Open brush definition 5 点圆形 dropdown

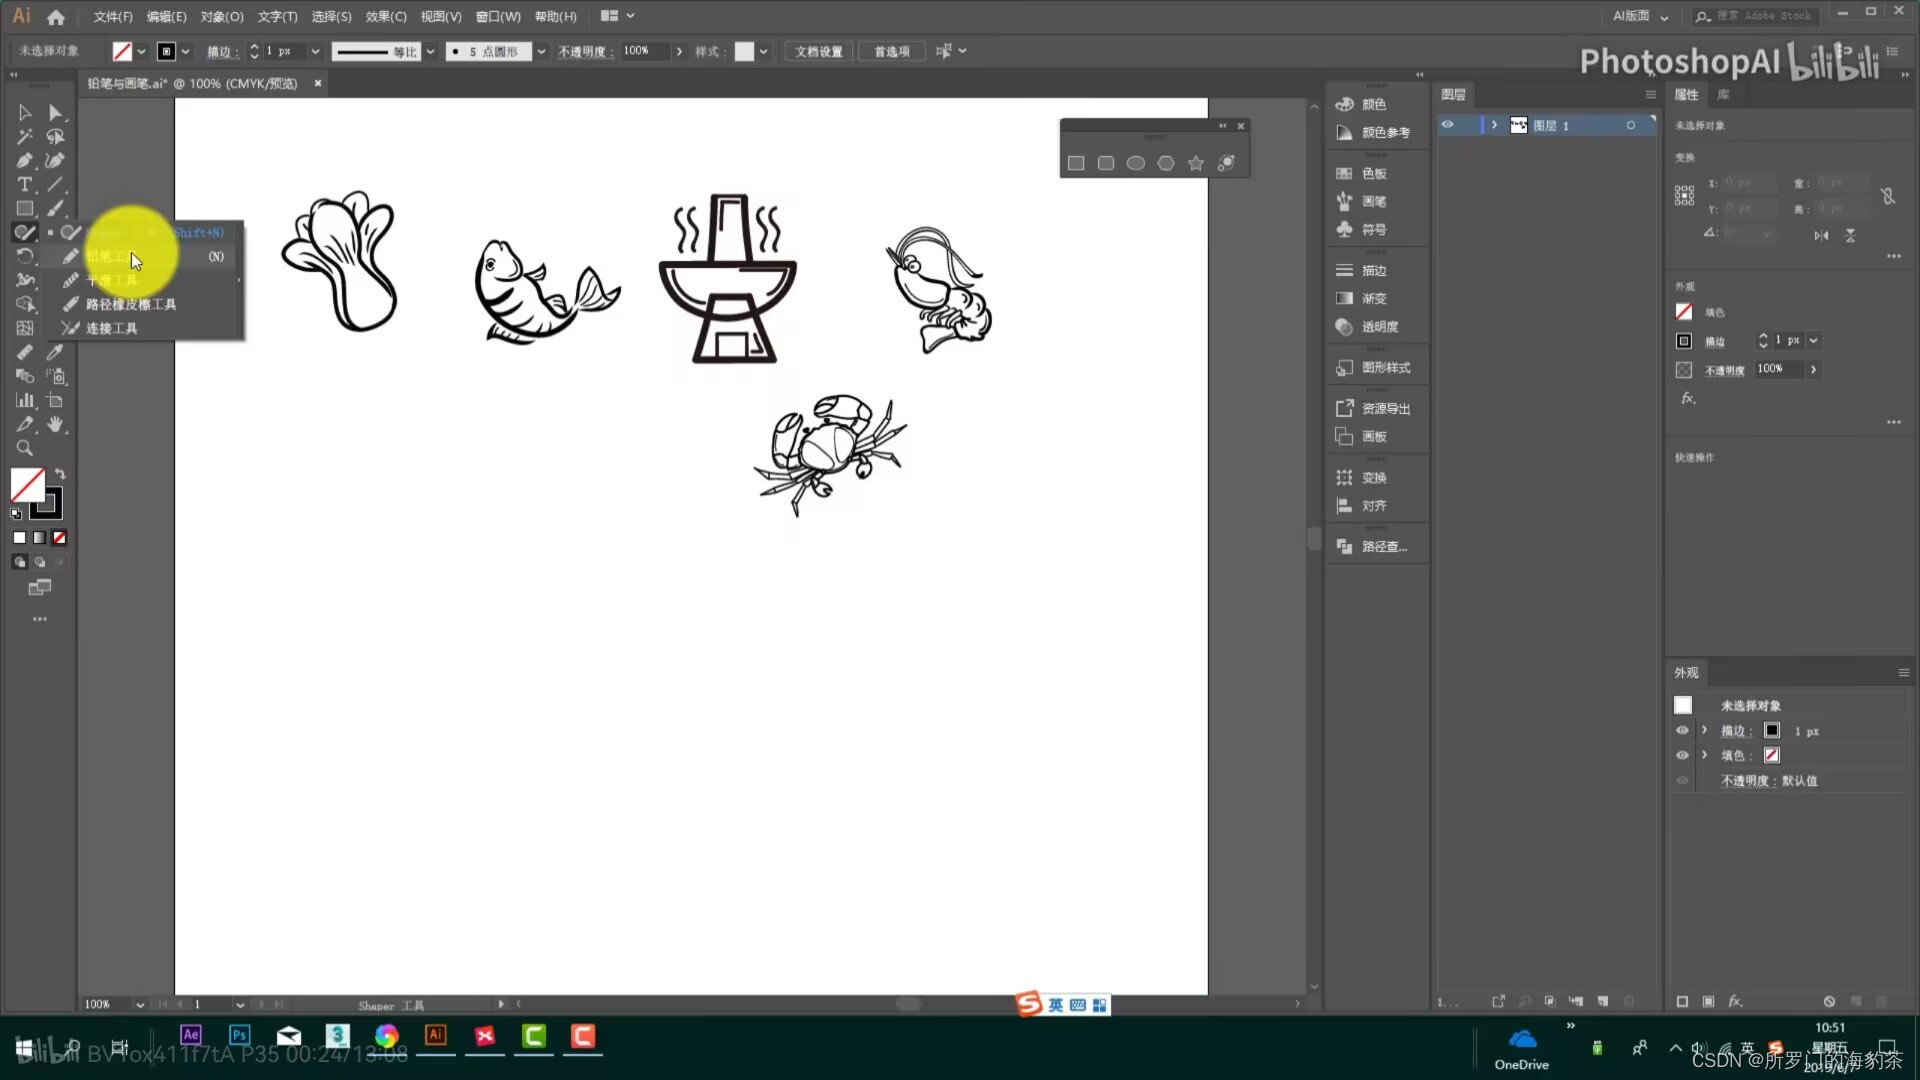[541, 51]
